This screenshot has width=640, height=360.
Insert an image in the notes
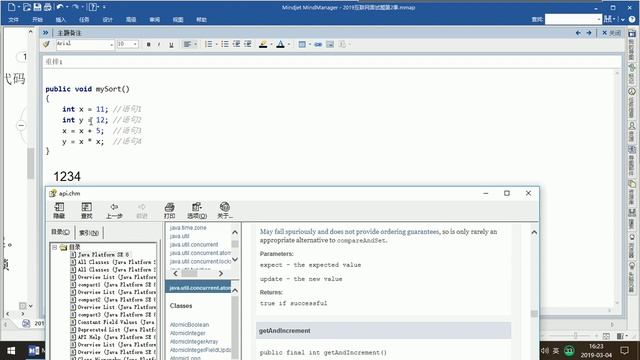(330, 44)
